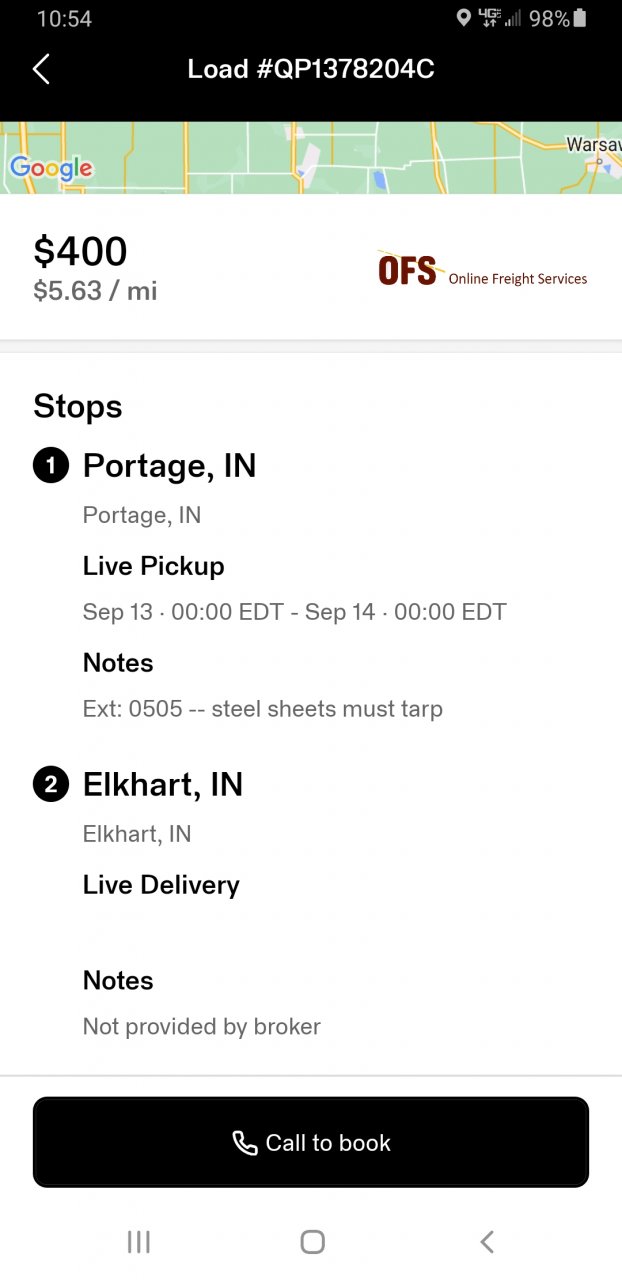Image resolution: width=622 pixels, height=1280 pixels.
Task: Tap the Google logo on map
Action: tap(51, 168)
